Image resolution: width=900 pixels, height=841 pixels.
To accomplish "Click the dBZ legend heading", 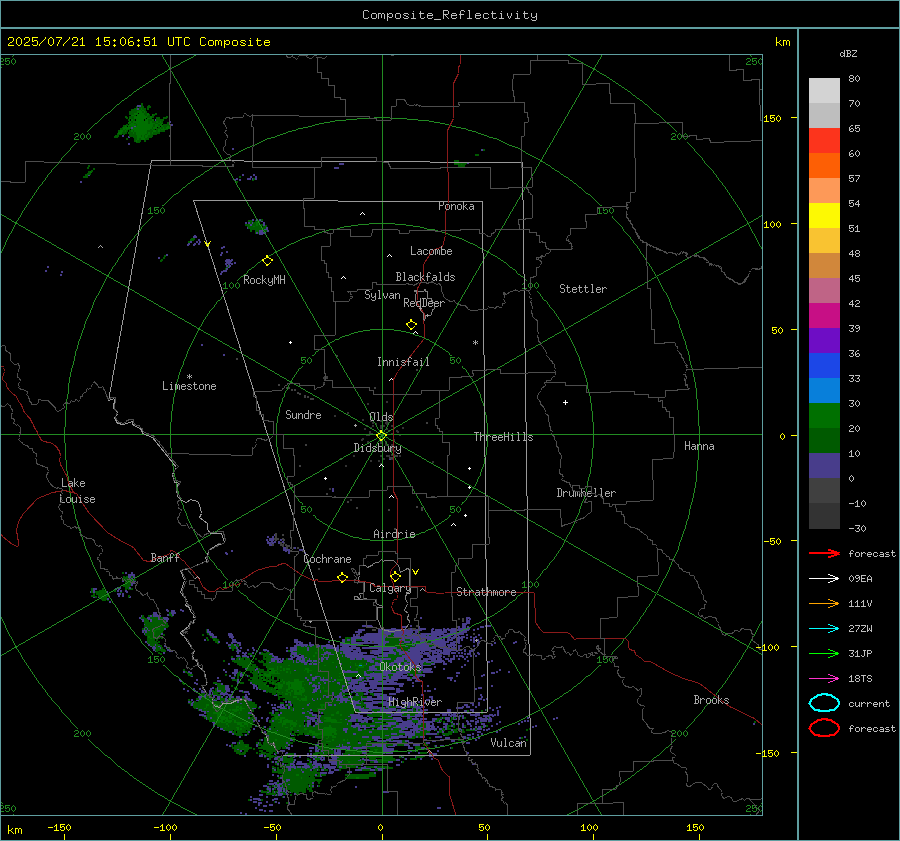I will 848,54.
